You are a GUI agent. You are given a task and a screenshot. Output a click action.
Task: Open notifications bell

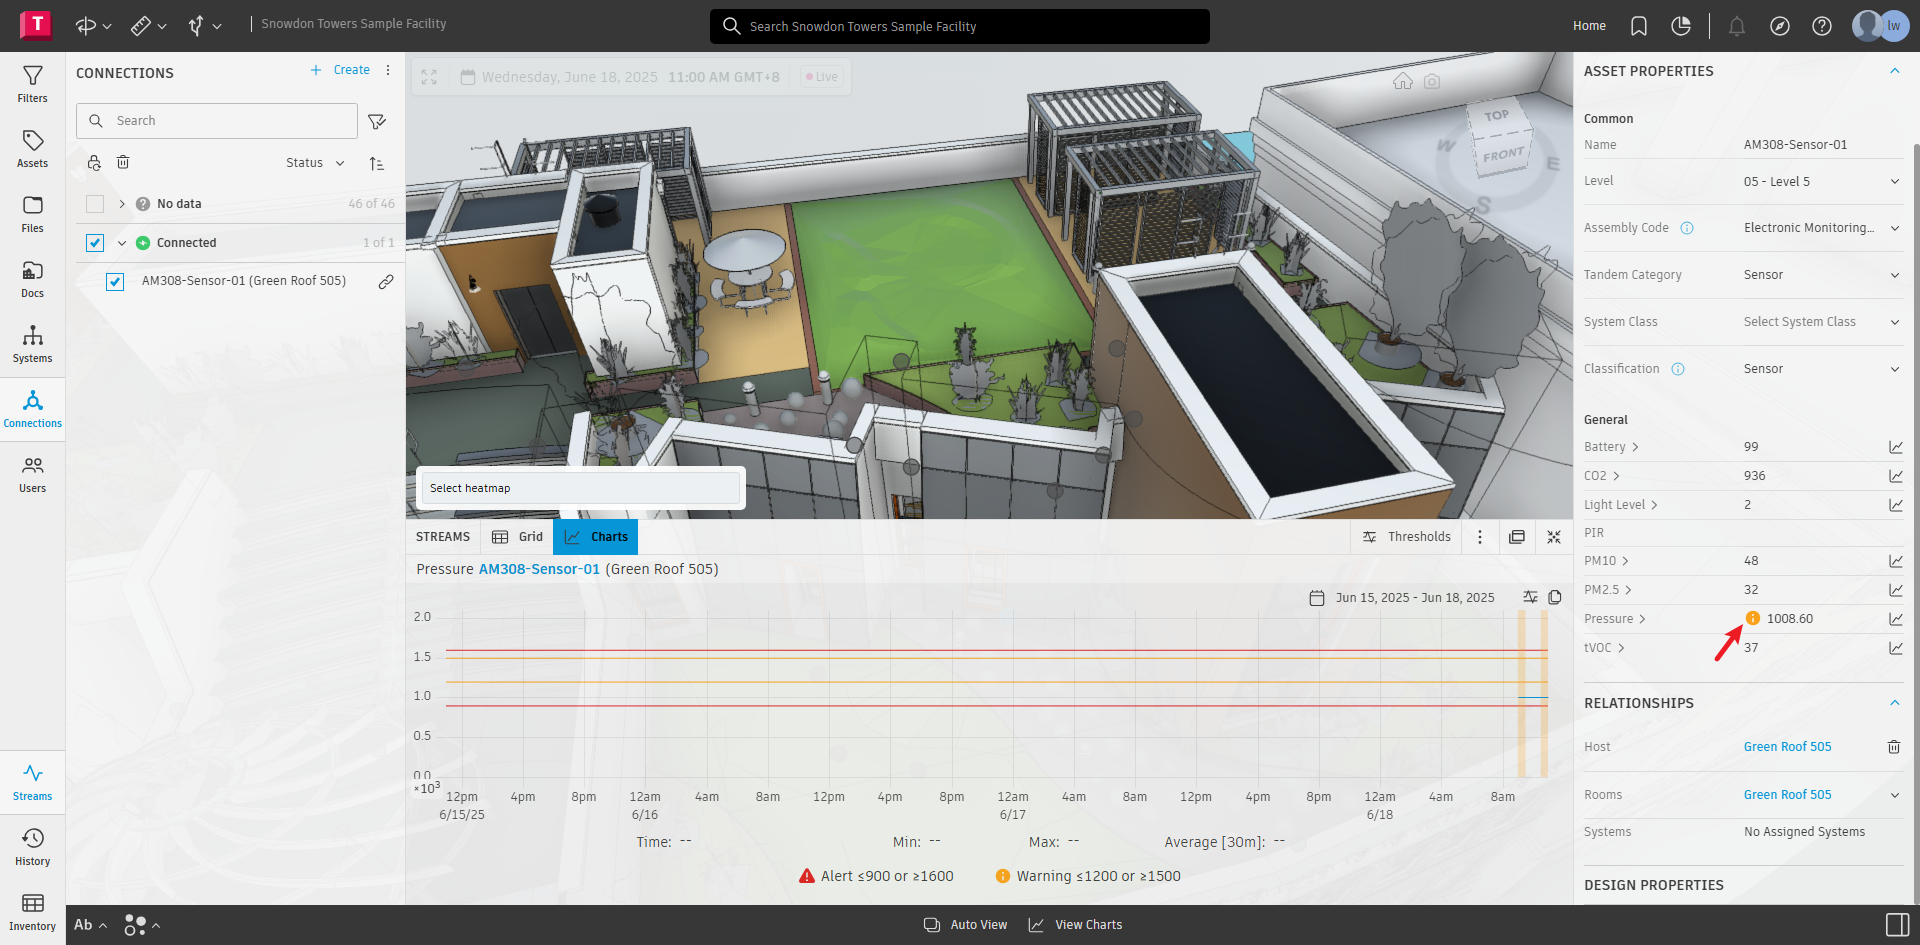[1737, 26]
